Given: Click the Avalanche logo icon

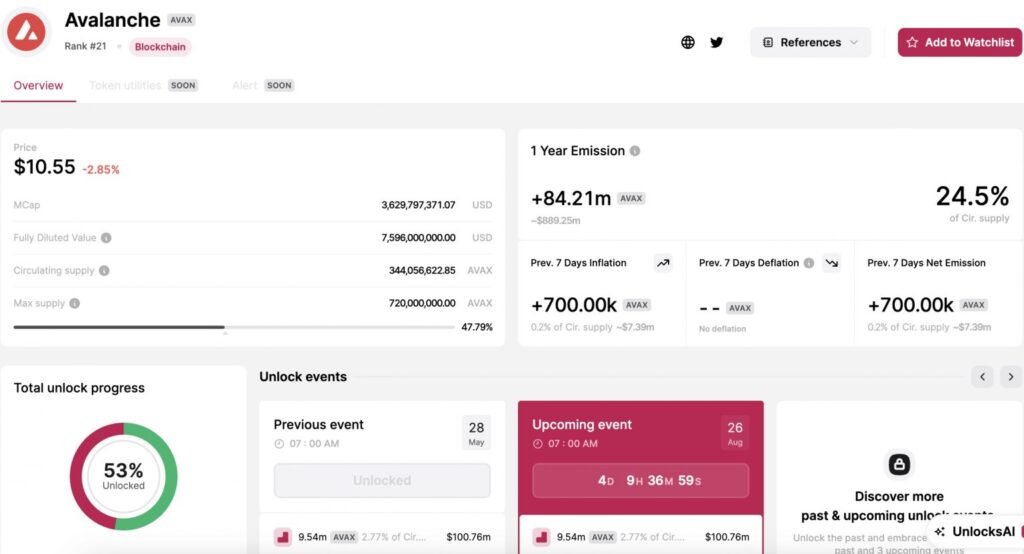Looking at the screenshot, I should (x=27, y=32).
